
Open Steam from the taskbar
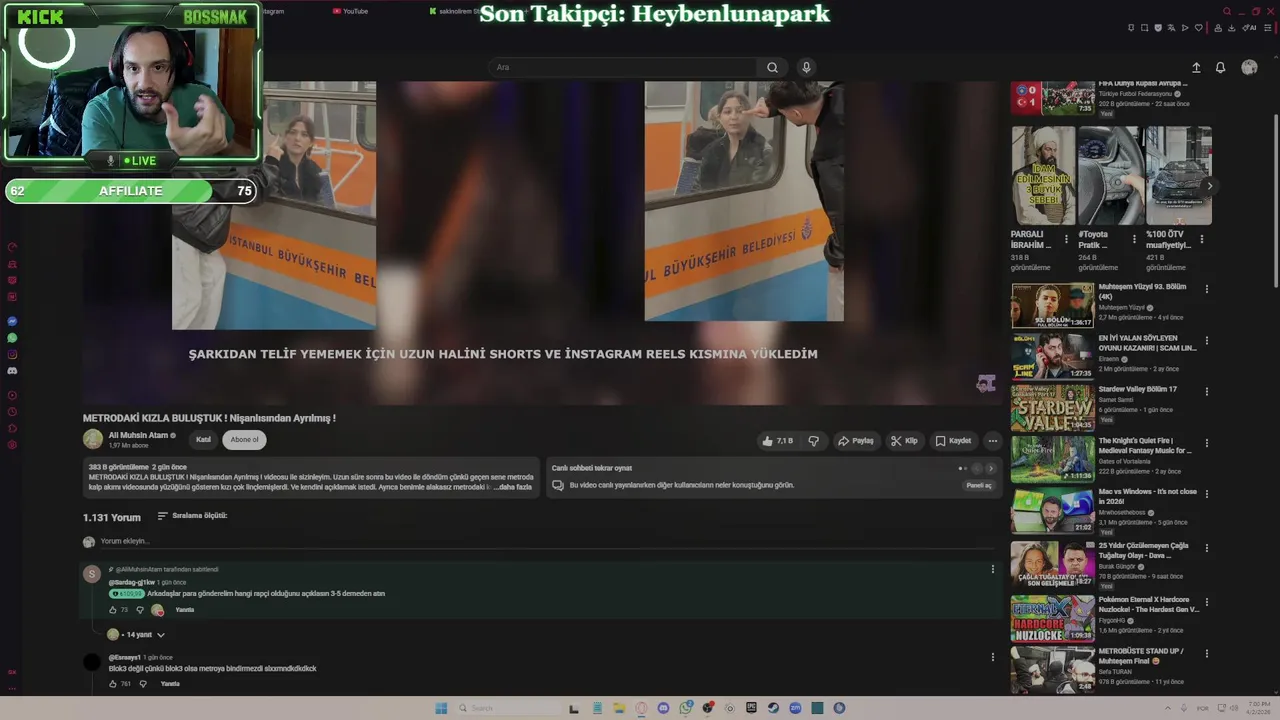point(773,708)
